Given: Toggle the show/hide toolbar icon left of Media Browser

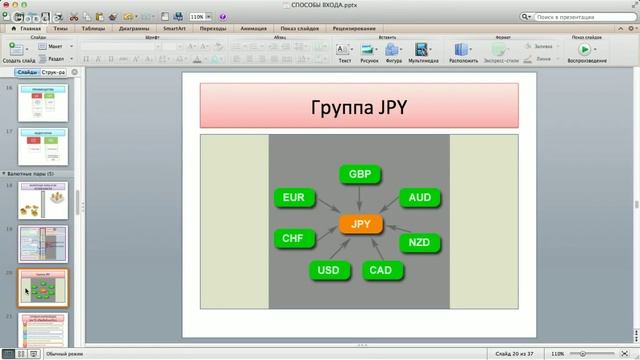Looking at the screenshot, I should 164,17.
